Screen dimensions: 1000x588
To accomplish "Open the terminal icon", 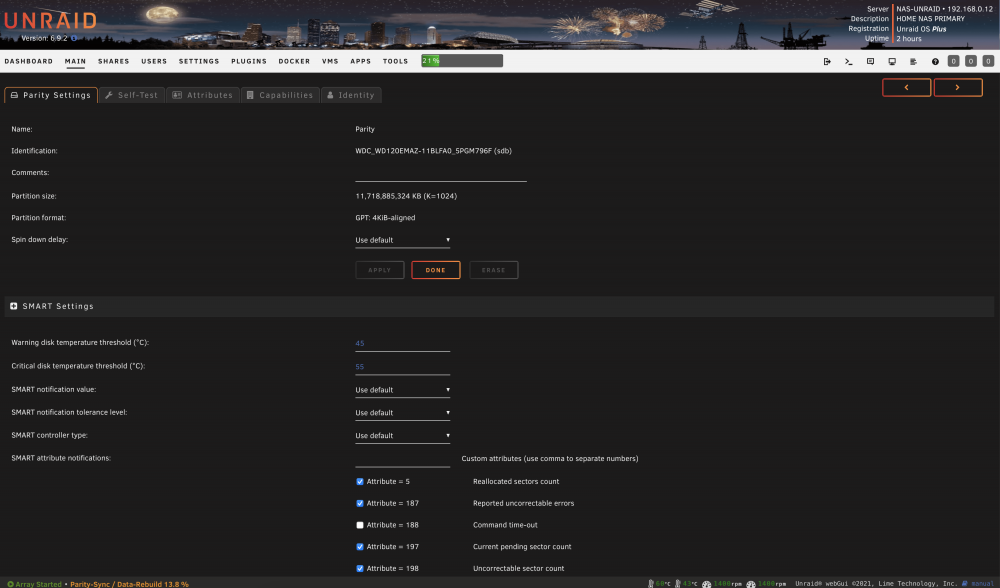I will (x=848, y=61).
